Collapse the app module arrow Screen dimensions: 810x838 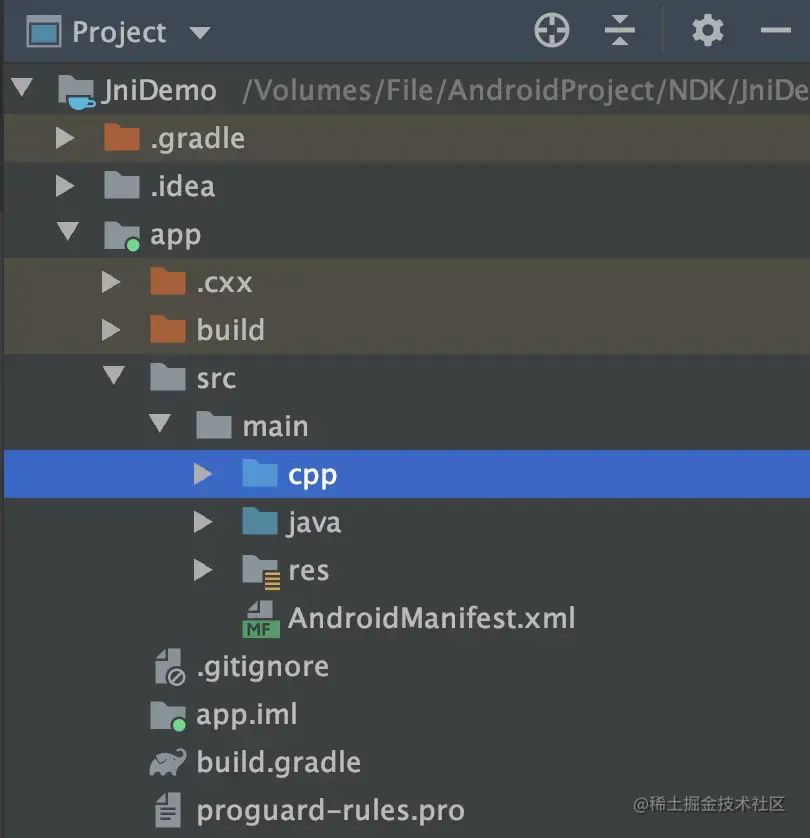(x=68, y=231)
